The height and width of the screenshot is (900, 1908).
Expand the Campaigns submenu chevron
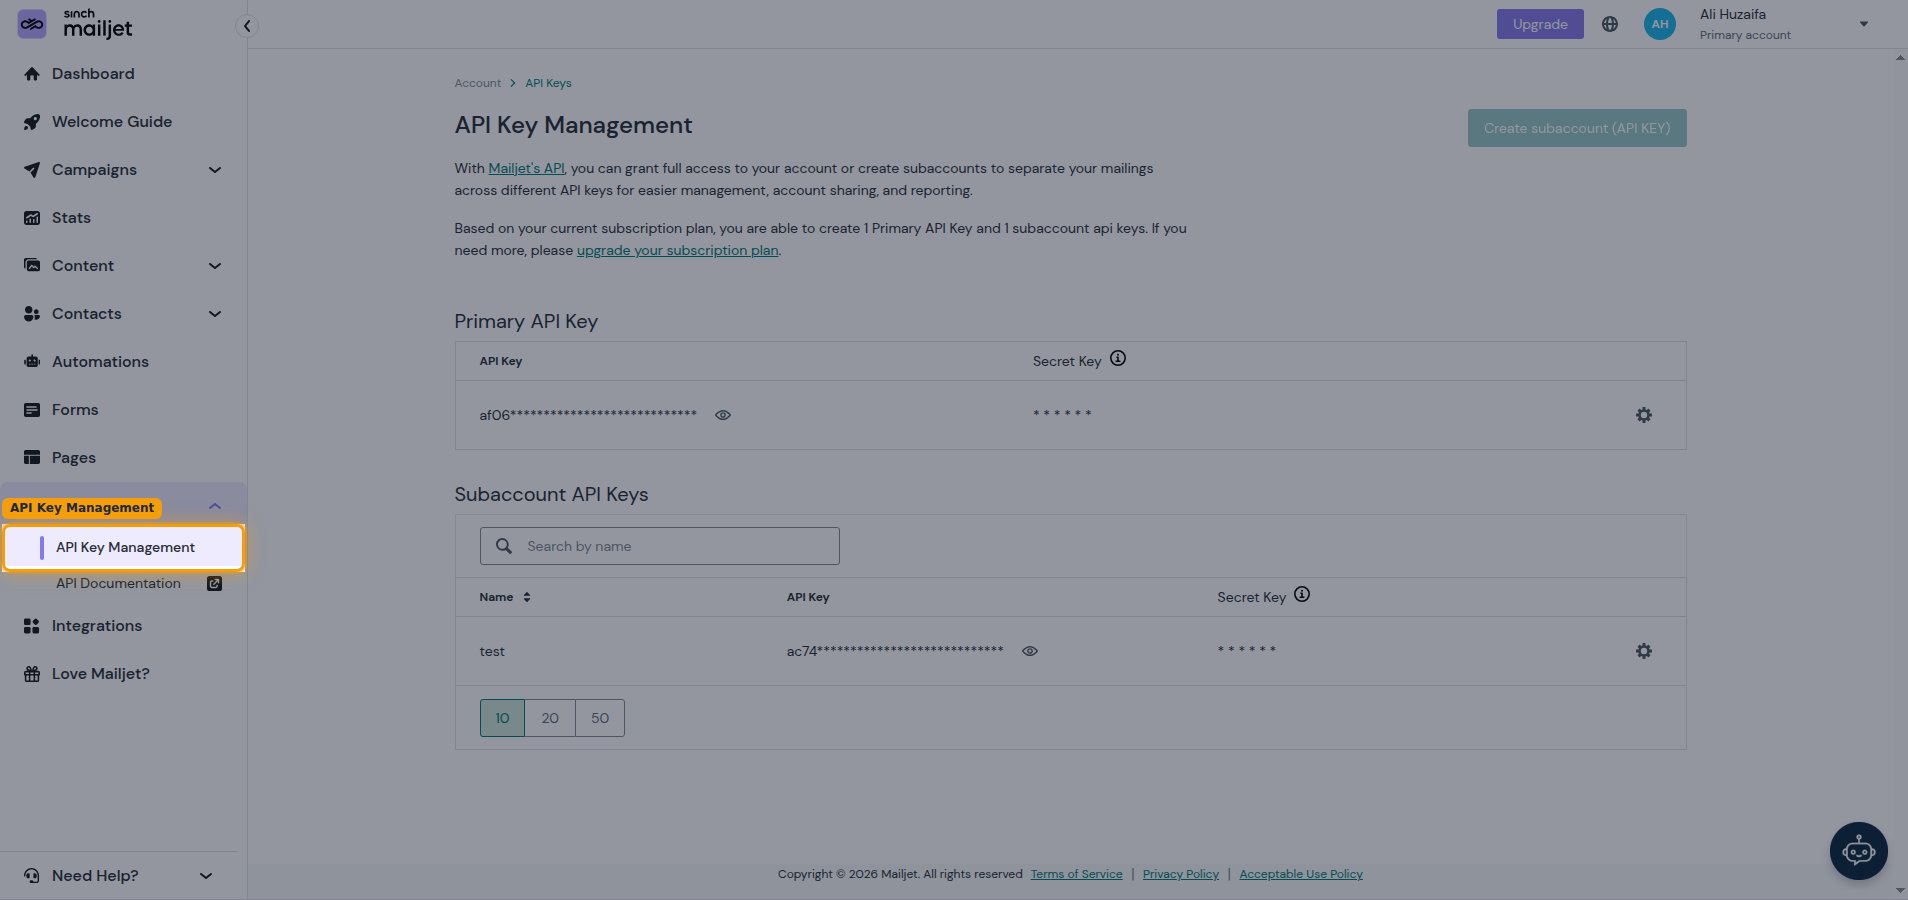coord(215,170)
